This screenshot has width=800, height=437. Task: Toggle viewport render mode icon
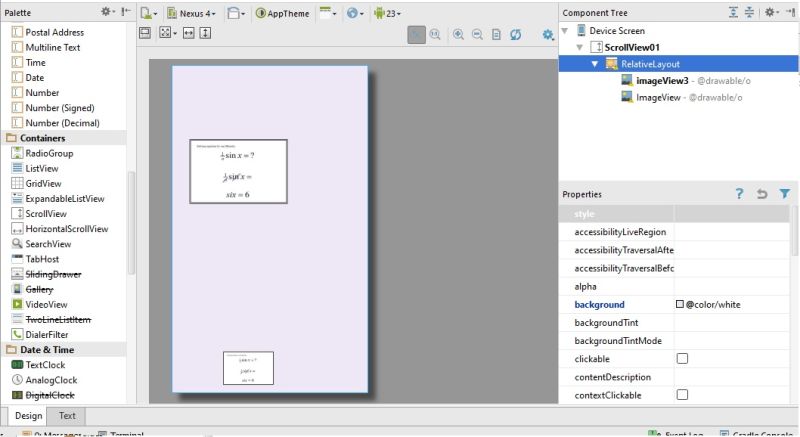pos(145,33)
